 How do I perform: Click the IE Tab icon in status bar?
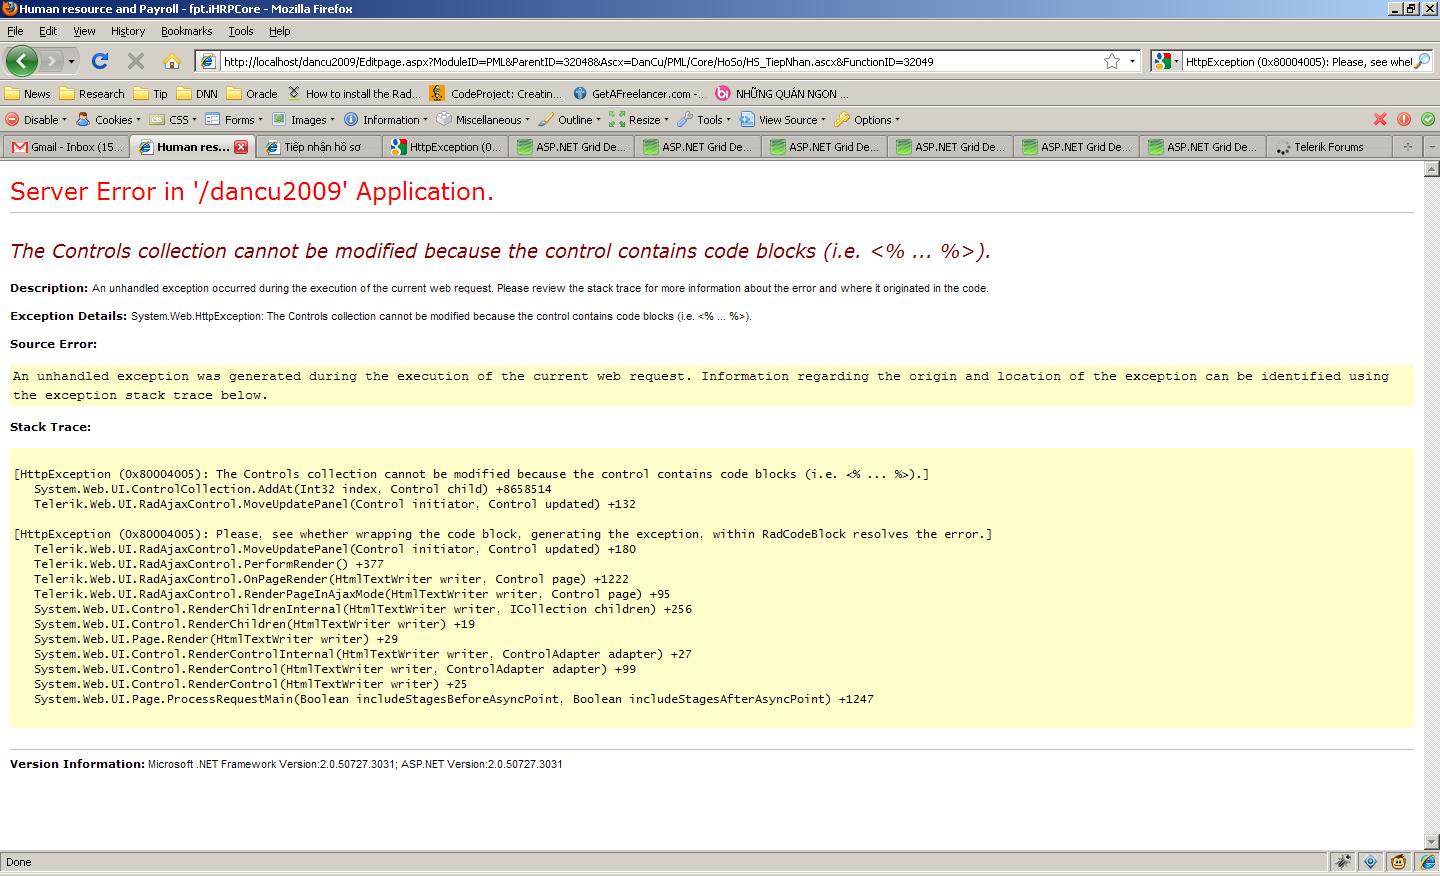pyautogui.click(x=1426, y=862)
